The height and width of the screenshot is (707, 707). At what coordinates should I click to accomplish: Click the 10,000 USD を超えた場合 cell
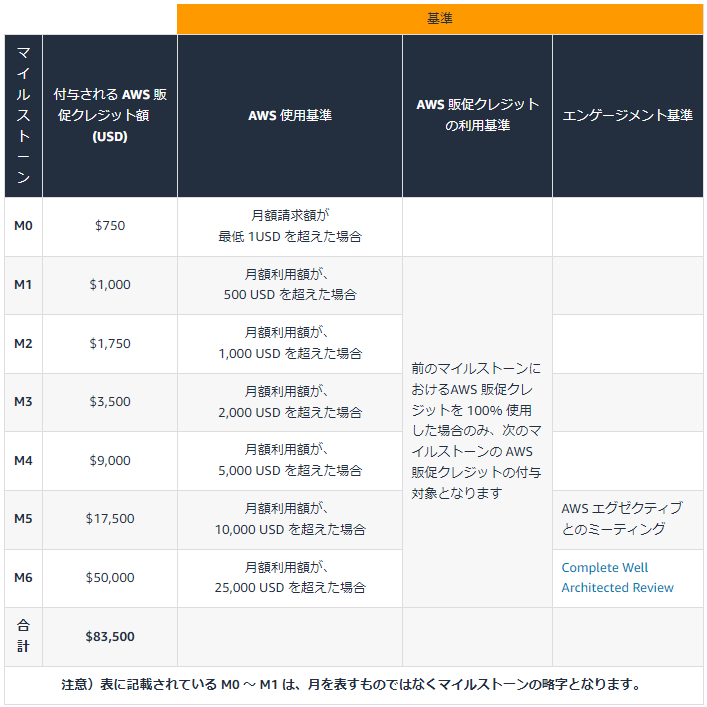(x=290, y=519)
